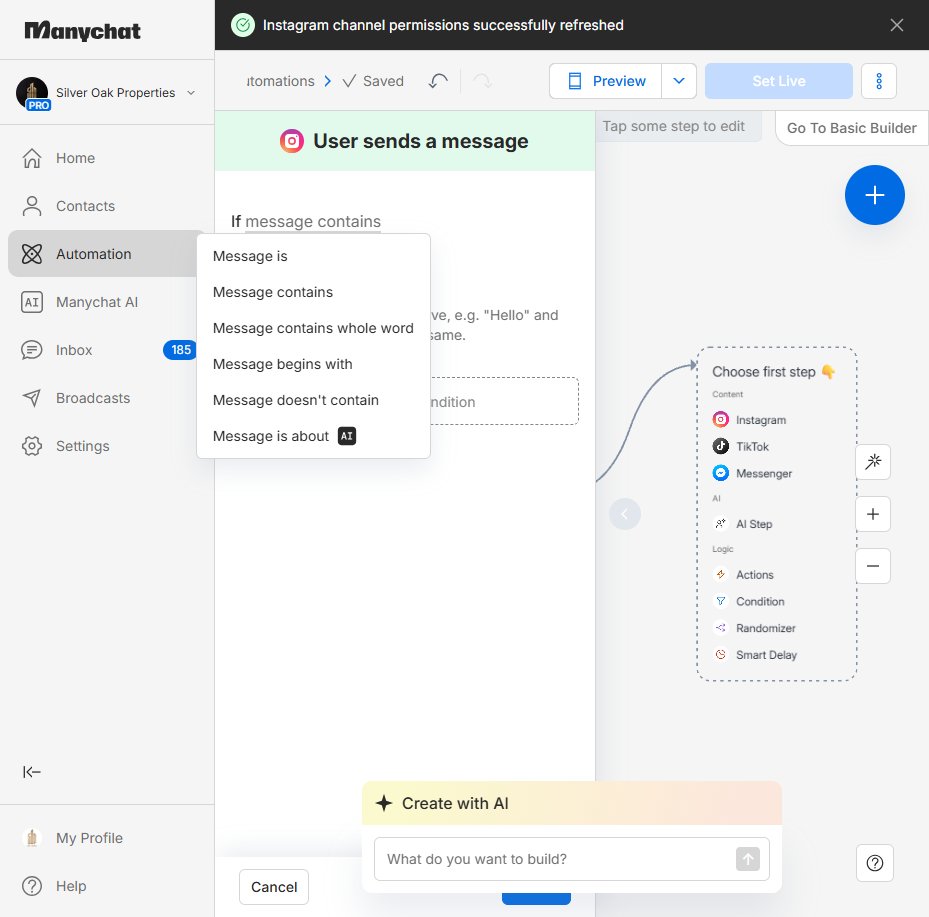This screenshot has width=929, height=917.
Task: Dismiss the Instagram permissions notification
Action: pos(896,25)
